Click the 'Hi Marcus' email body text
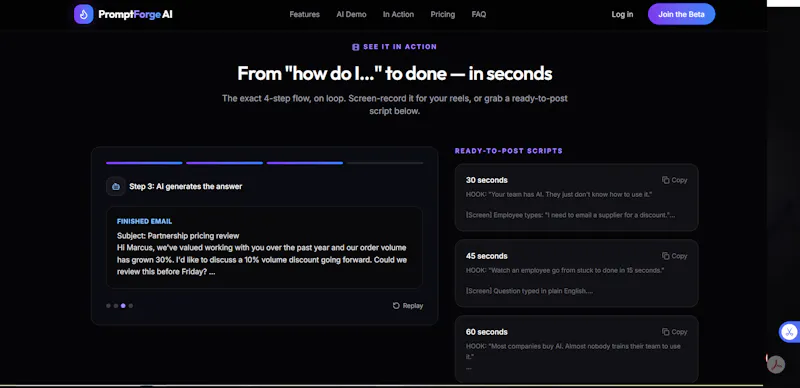This screenshot has height=388, width=800. [x=262, y=260]
